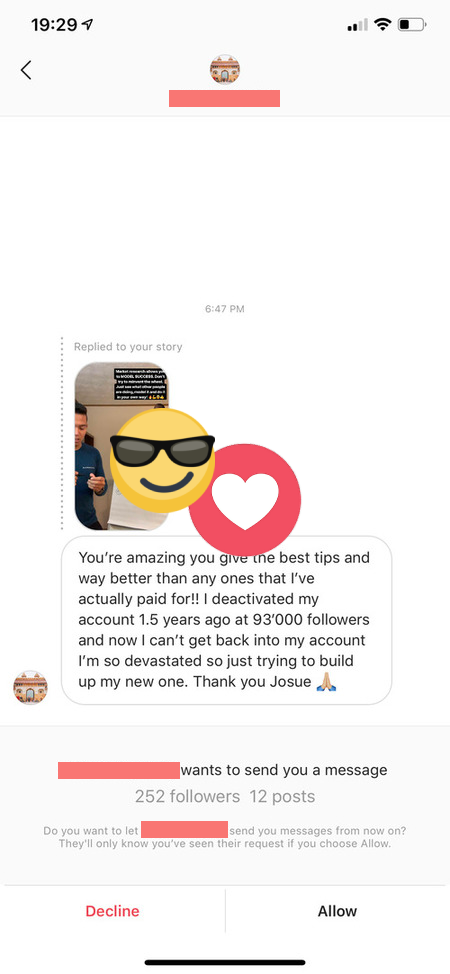
Task: Tap the 252 followers count
Action: point(187,796)
